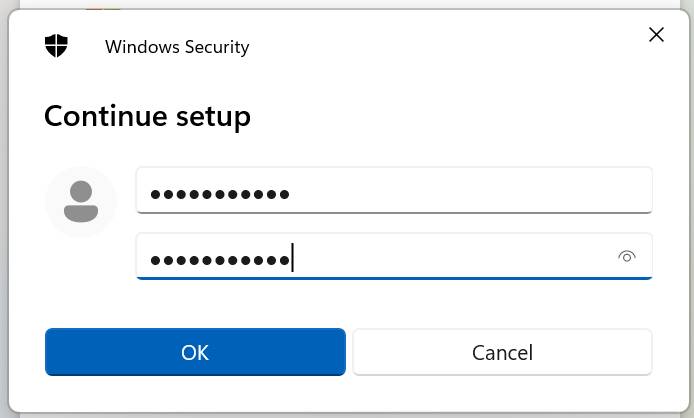Click the Windows Security shield icon
Image resolution: width=694 pixels, height=418 pixels.
tap(56, 46)
